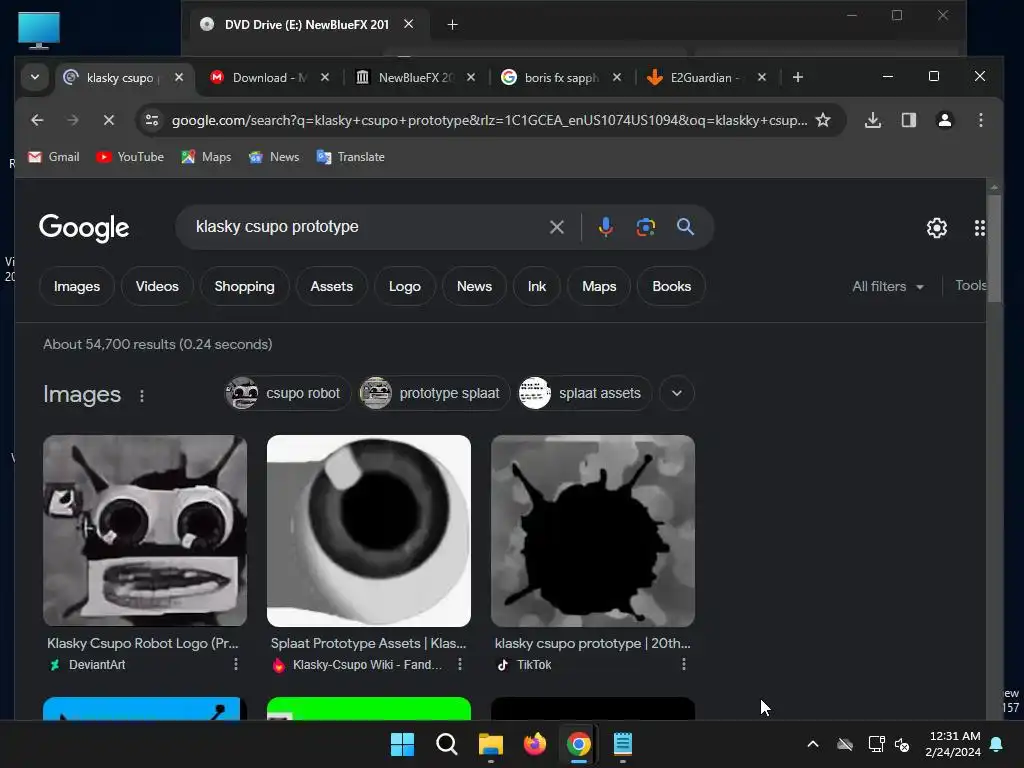View site information icon in address bar
This screenshot has height=768, width=1024.
pyautogui.click(x=152, y=120)
